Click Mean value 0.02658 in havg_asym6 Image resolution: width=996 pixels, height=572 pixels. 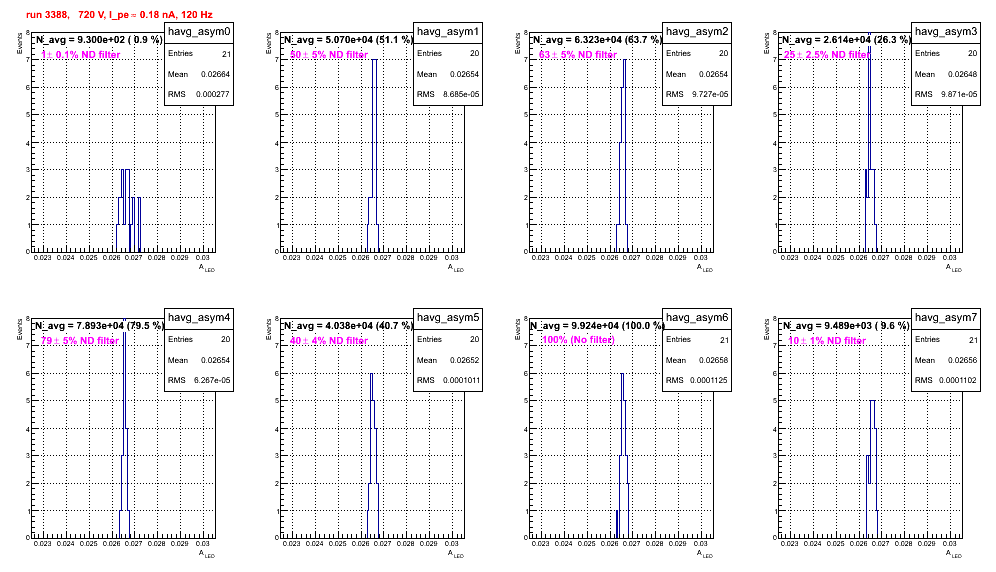(714, 360)
